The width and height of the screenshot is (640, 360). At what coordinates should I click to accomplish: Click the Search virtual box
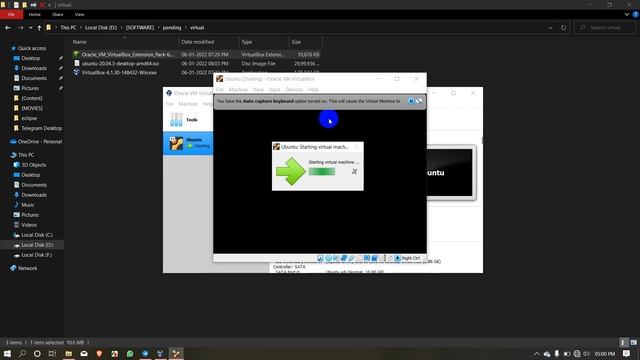605,28
